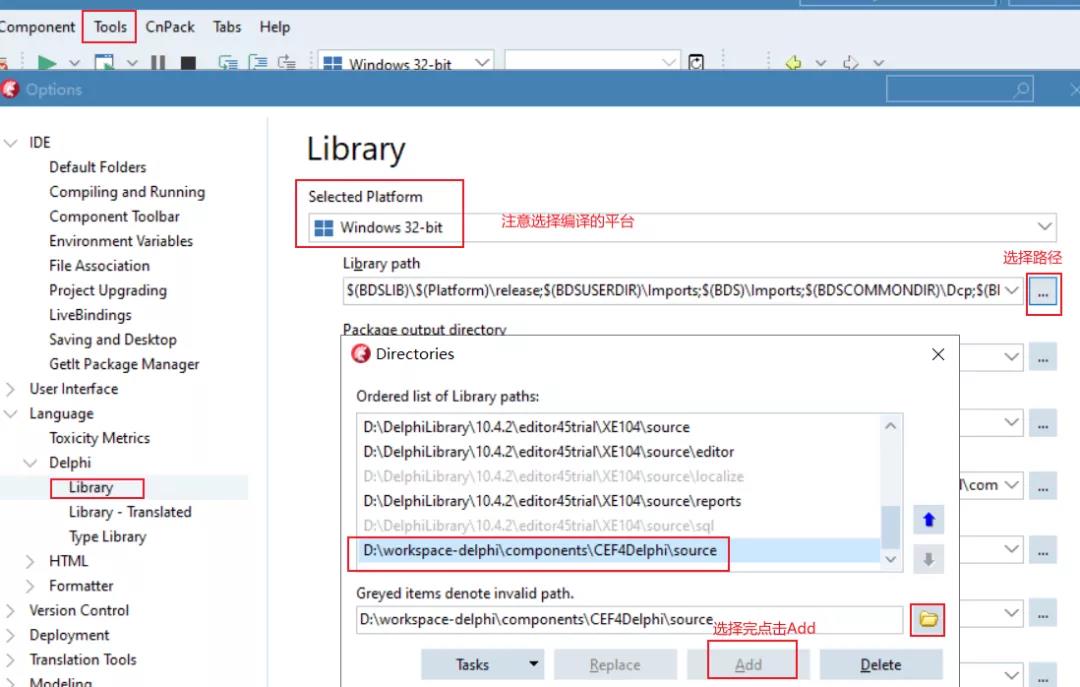Image resolution: width=1080 pixels, height=687 pixels.
Task: Open the Library path history dropdown arrow
Action: [x=1011, y=290]
